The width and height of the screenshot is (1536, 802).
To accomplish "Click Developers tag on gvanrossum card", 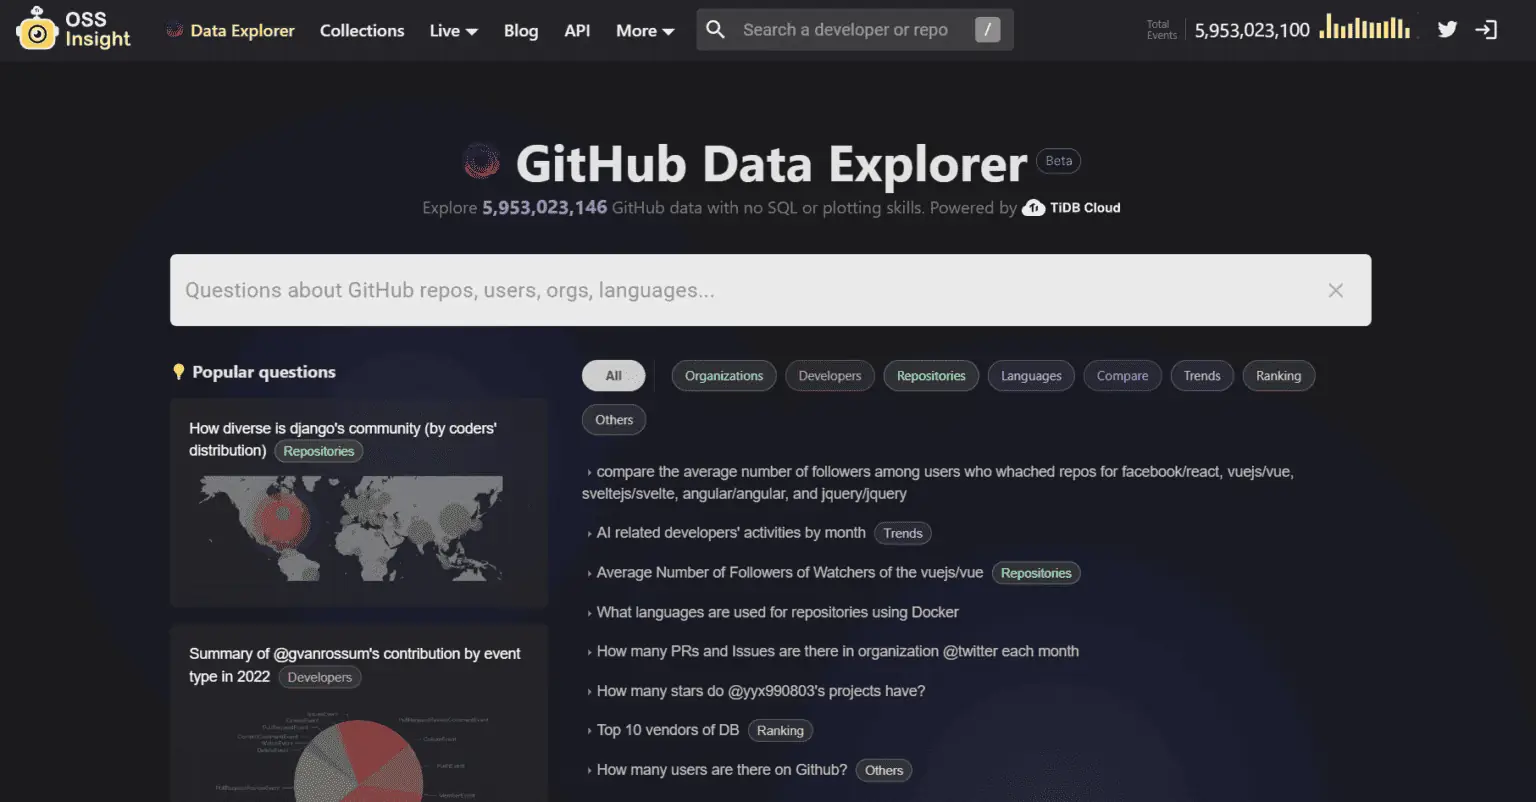I will click(320, 677).
